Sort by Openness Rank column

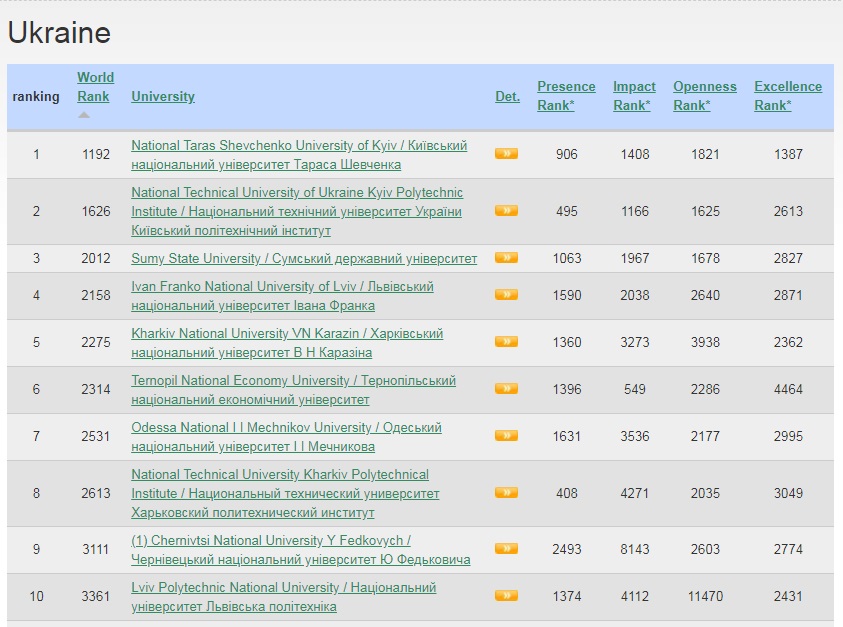pos(705,96)
